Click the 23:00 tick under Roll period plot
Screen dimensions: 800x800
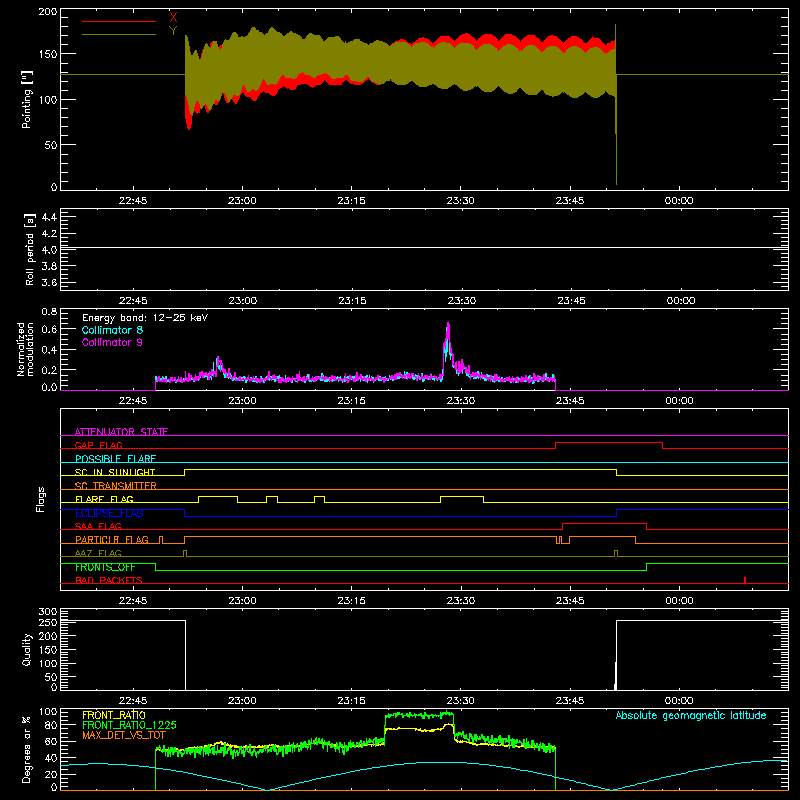click(242, 301)
